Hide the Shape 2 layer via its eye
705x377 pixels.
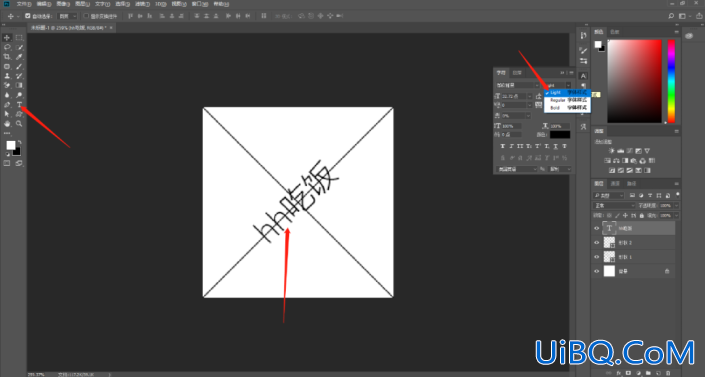coord(597,243)
